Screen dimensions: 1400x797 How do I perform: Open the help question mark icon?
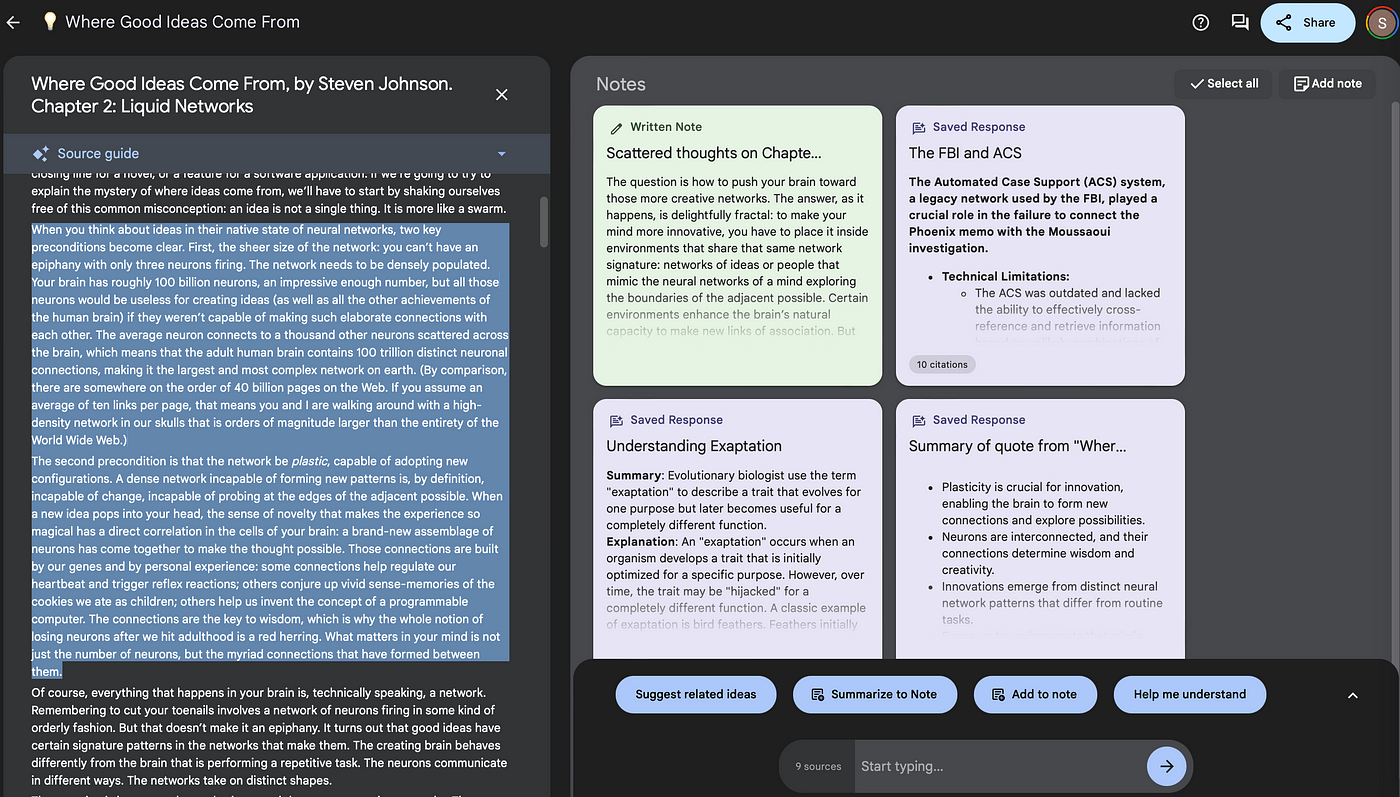[x=1201, y=22]
